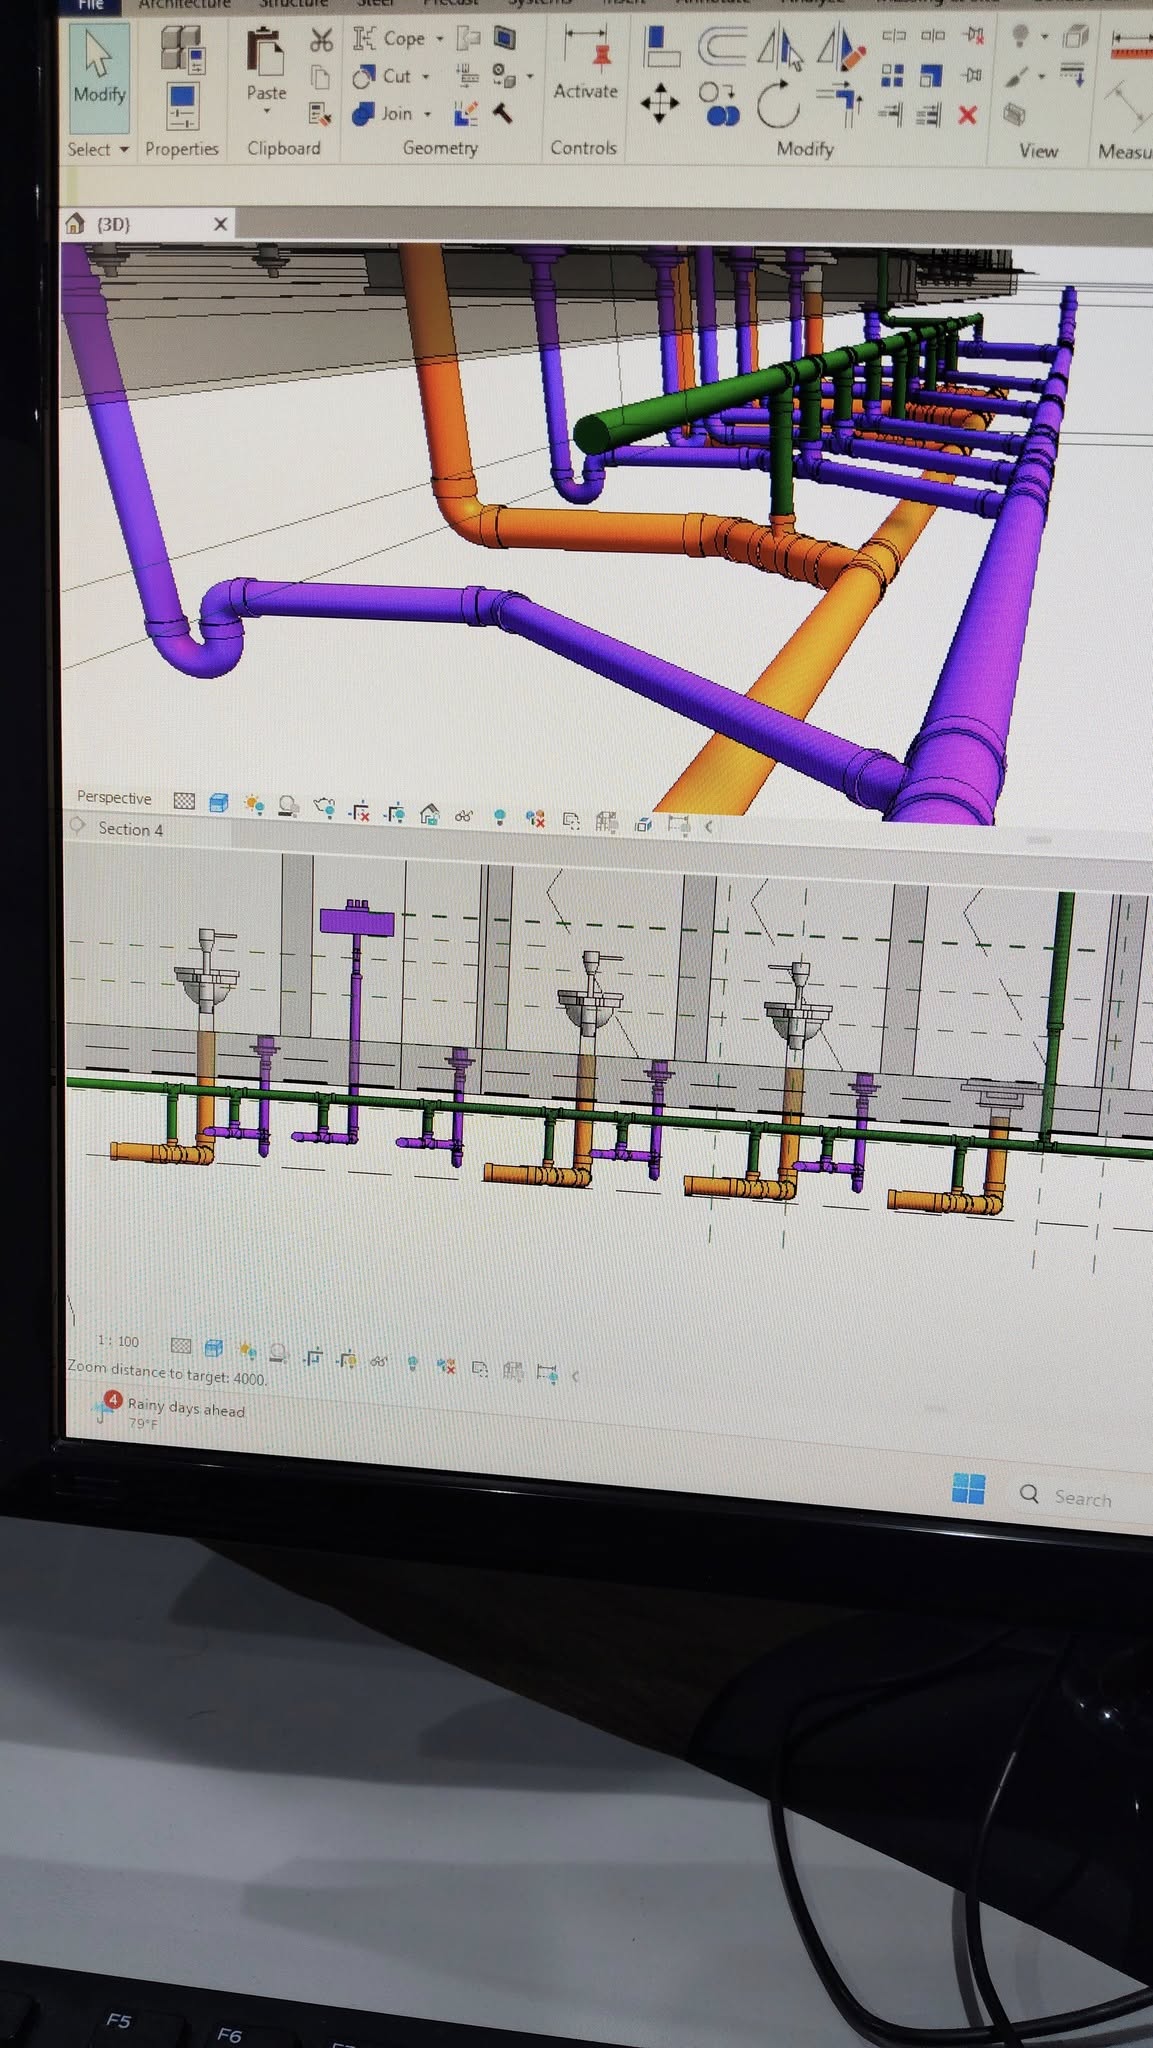Toggle Reveal Hidden Elements in Section 4 bar
The height and width of the screenshot is (2048, 1153).
[x=412, y=1363]
